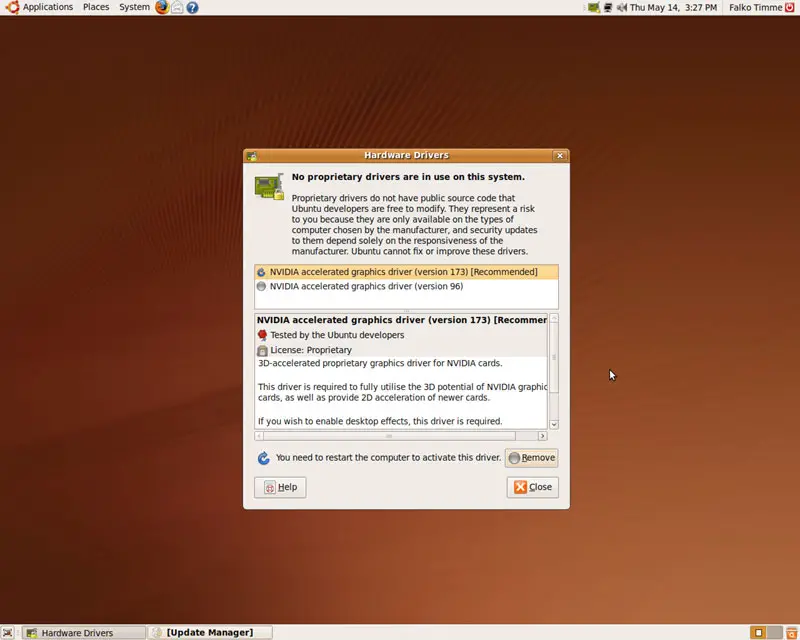Click 'Tested by the Ubuntu developers' text
The width and height of the screenshot is (800, 640).
coord(337,335)
